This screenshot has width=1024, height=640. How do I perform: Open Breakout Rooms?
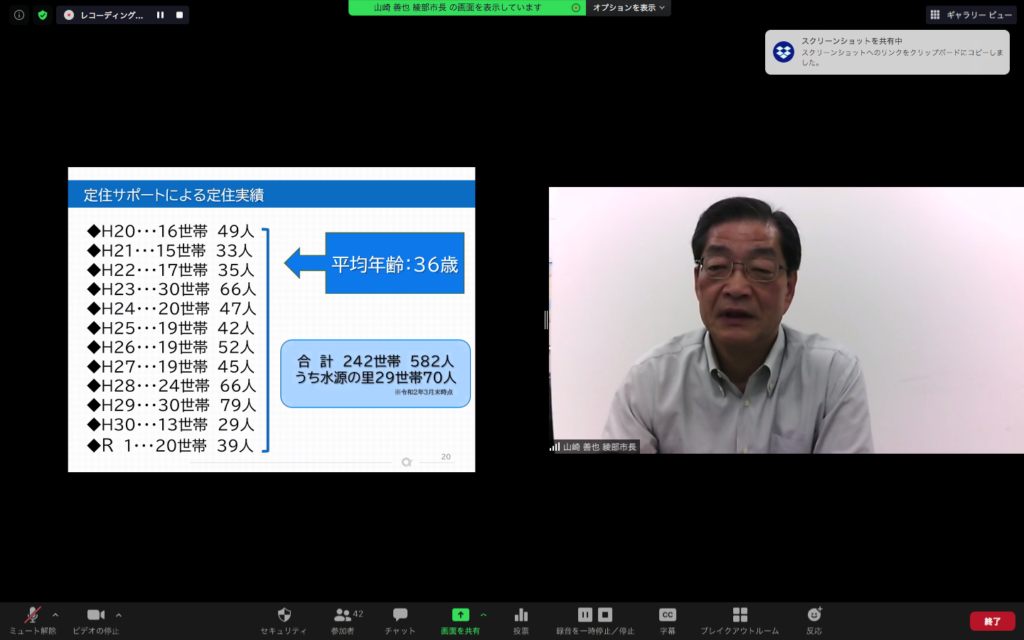tap(740, 615)
